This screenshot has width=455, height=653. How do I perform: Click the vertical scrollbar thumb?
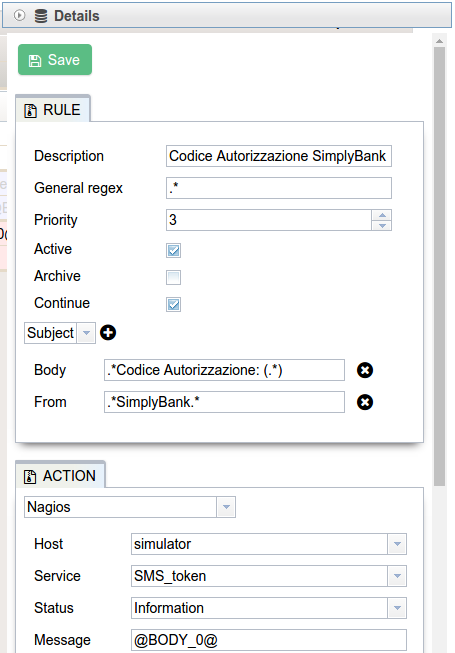tap(439, 266)
